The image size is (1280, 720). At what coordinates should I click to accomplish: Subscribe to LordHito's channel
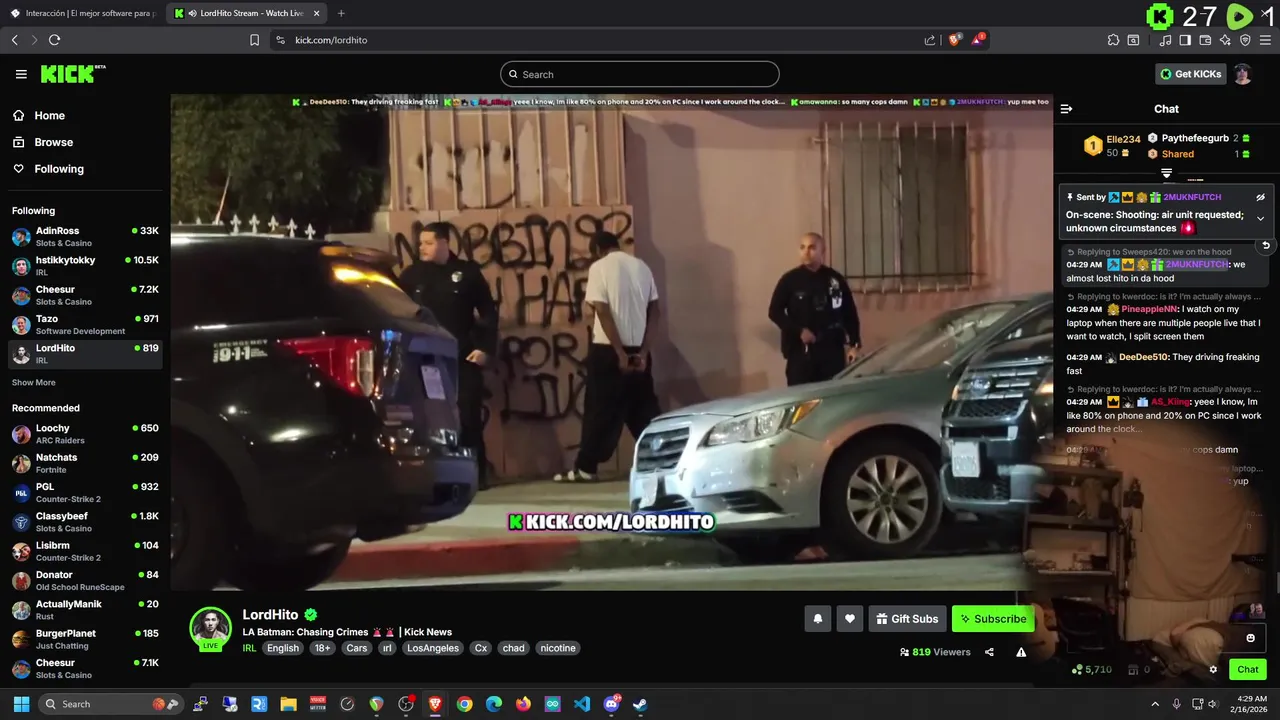[x=993, y=619]
